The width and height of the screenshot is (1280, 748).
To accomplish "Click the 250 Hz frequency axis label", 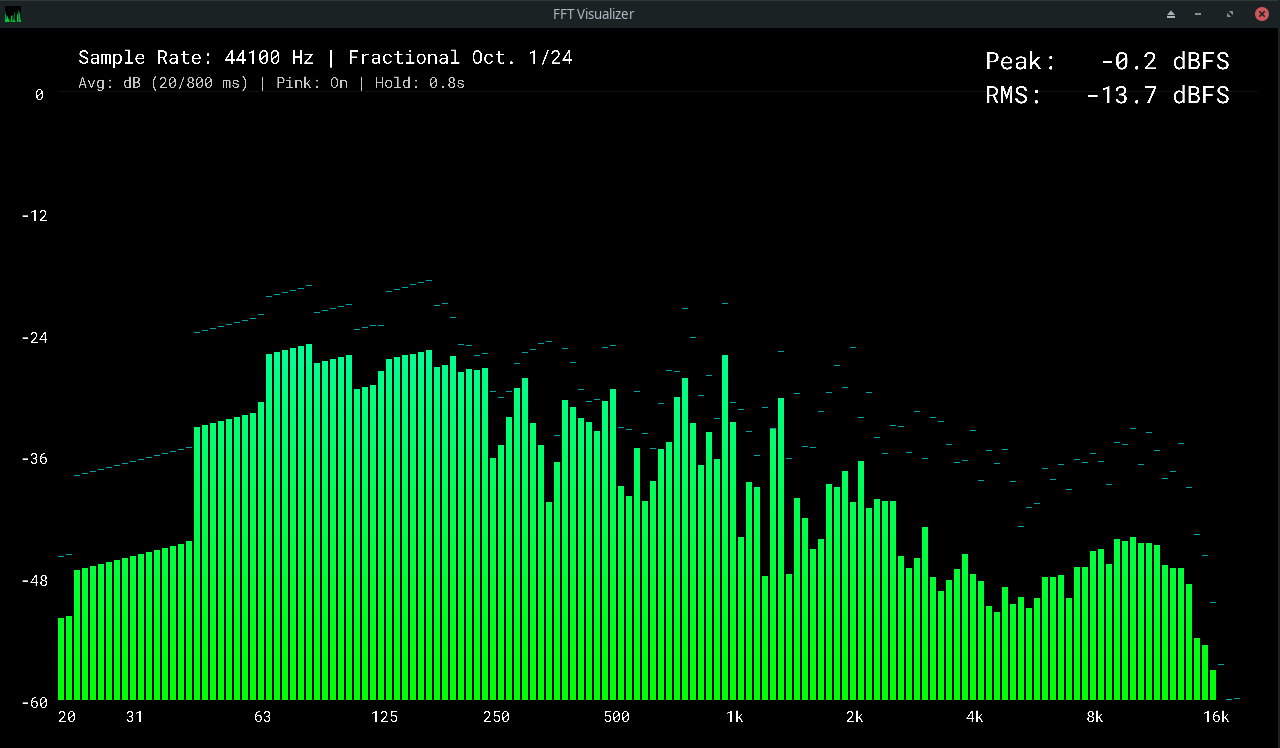I will click(x=495, y=717).
